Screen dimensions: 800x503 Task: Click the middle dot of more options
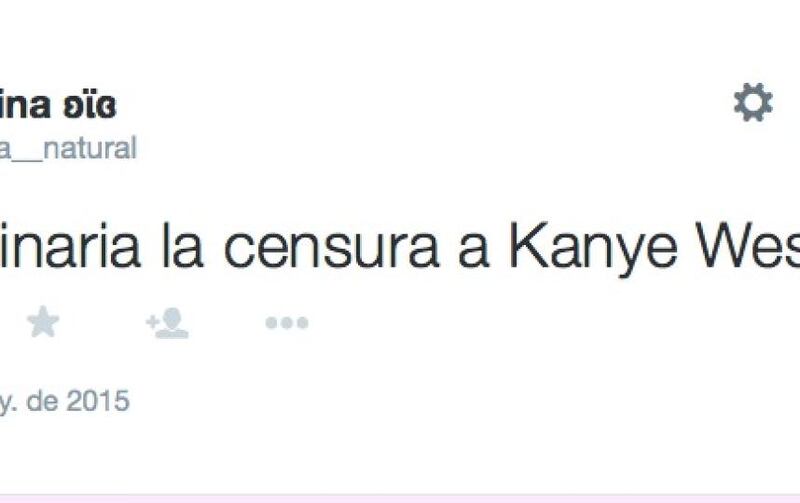tap(287, 323)
